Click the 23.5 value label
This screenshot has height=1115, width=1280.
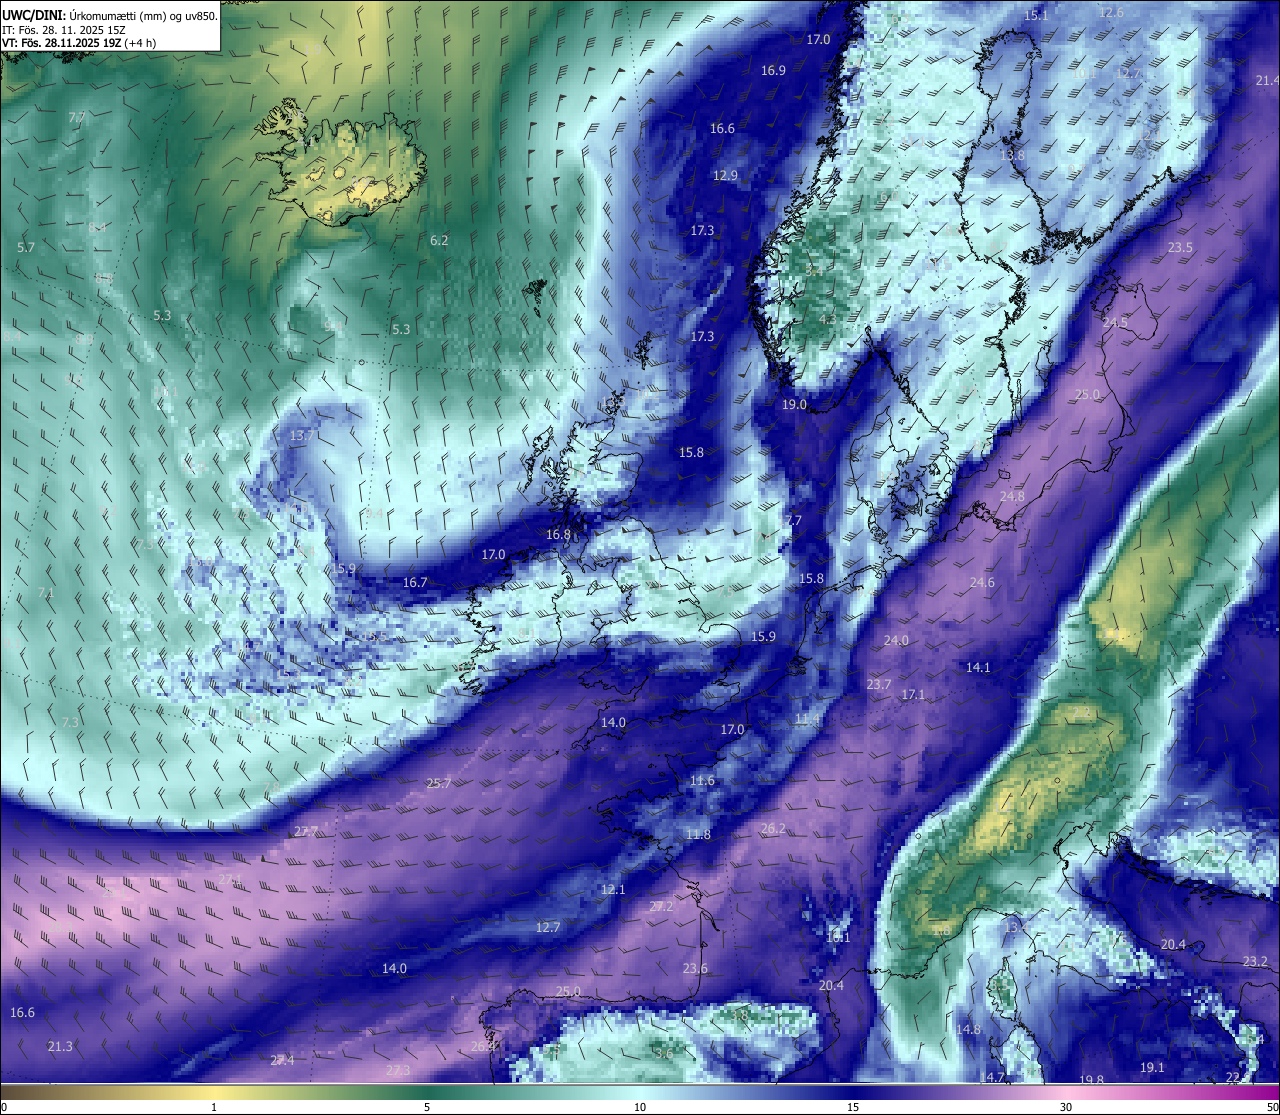1180,247
